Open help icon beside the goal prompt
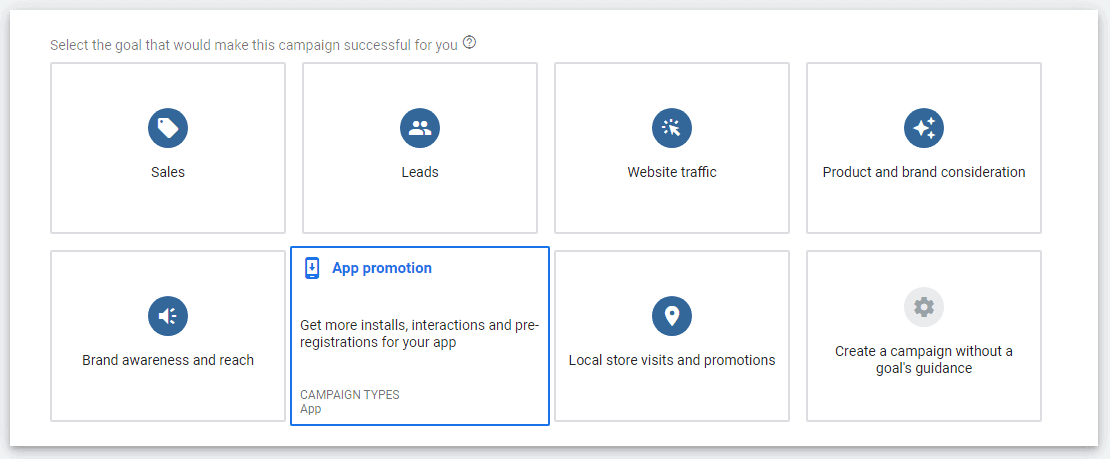 tap(469, 43)
